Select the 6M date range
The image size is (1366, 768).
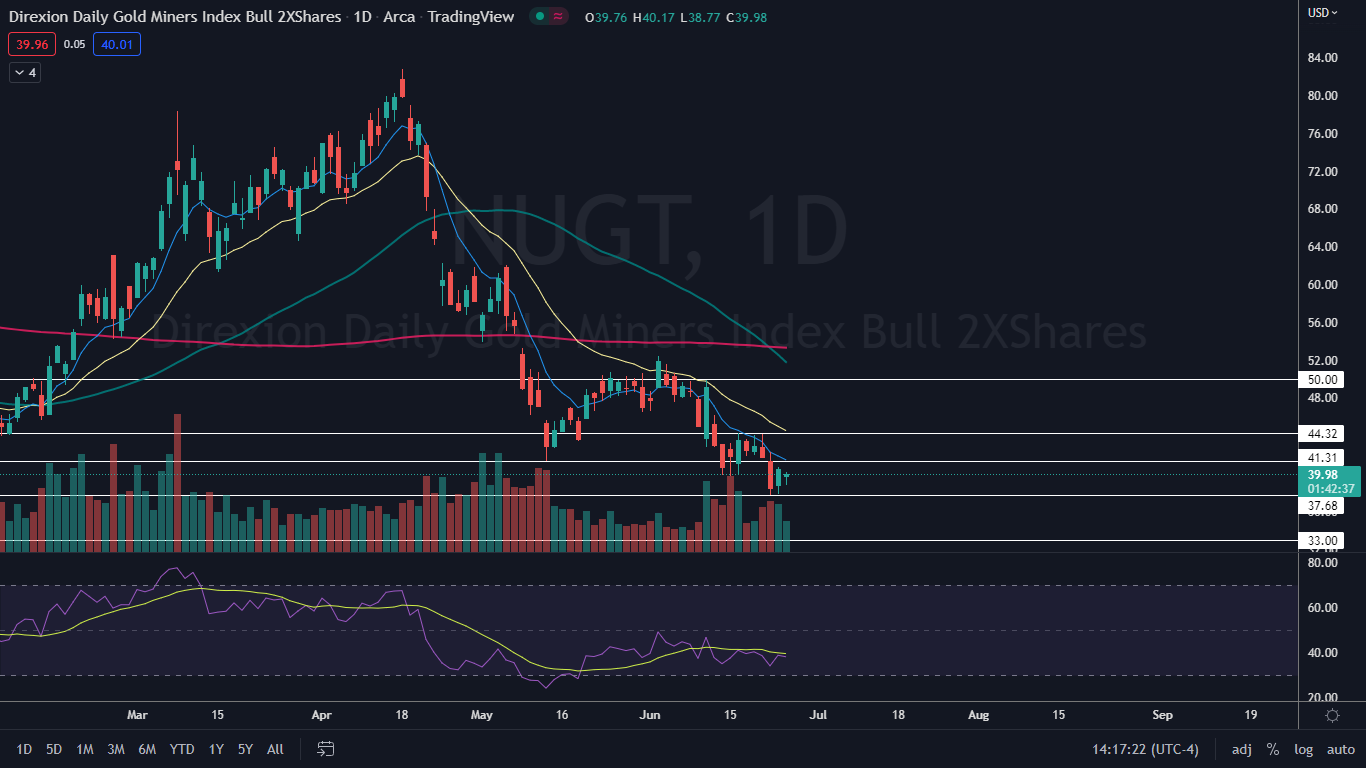[147, 749]
